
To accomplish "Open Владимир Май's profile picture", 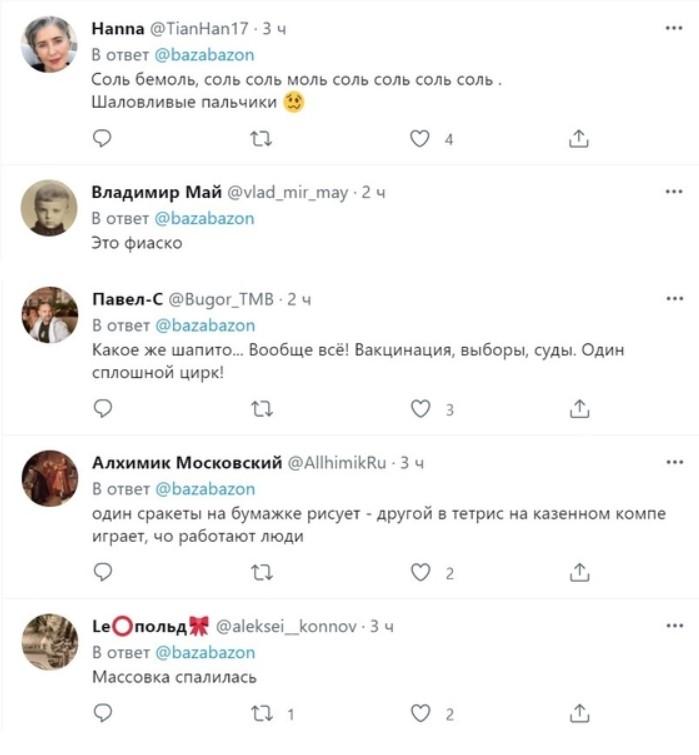I will [x=49, y=207].
